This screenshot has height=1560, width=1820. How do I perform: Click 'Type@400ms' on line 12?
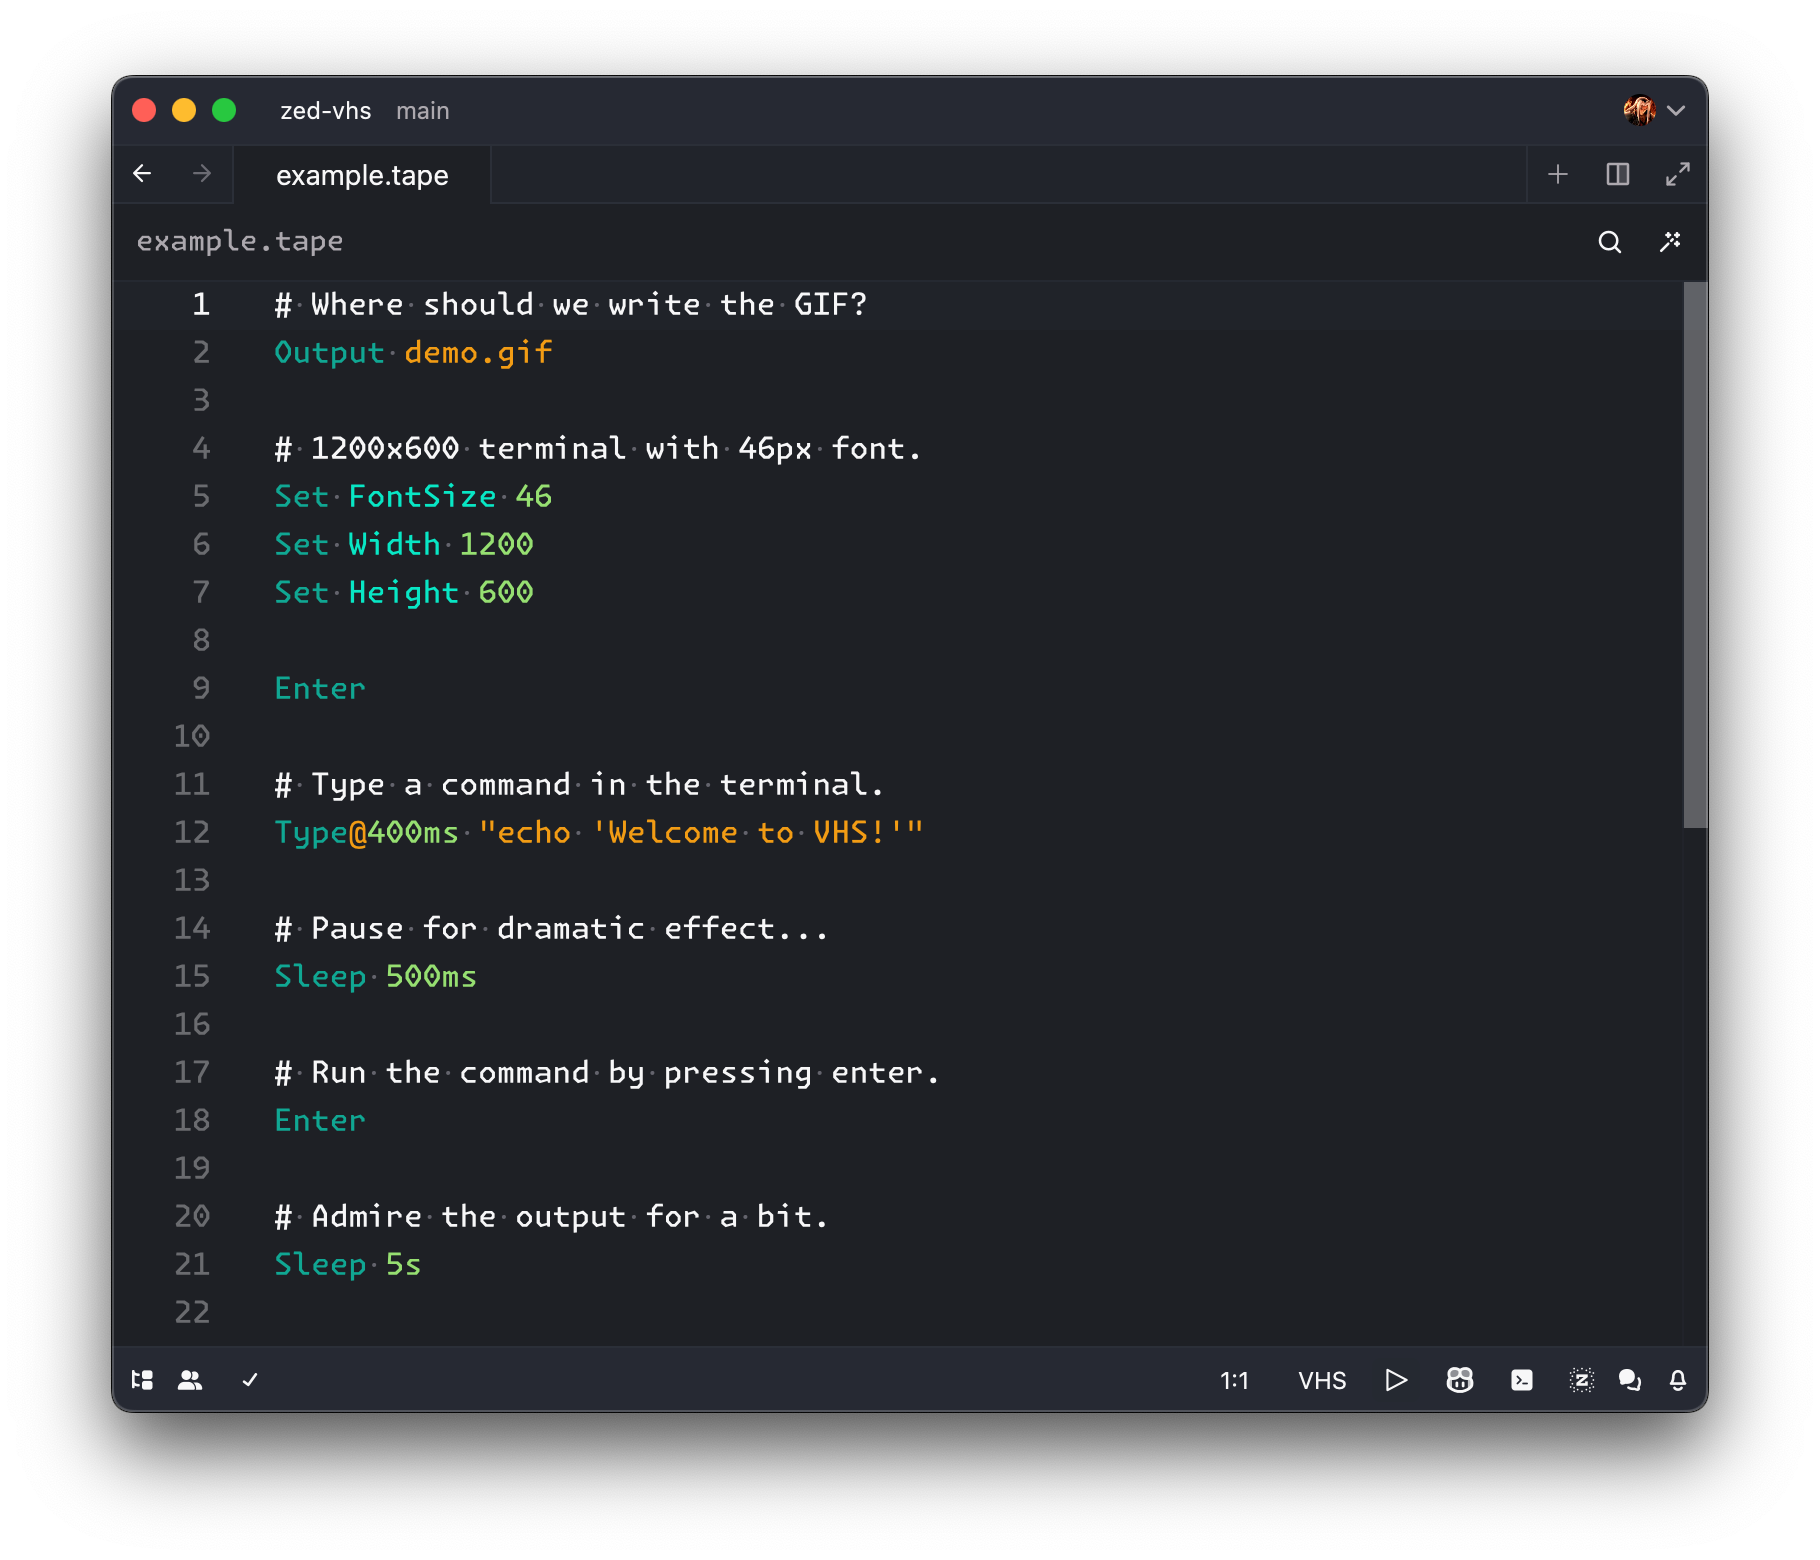[366, 832]
